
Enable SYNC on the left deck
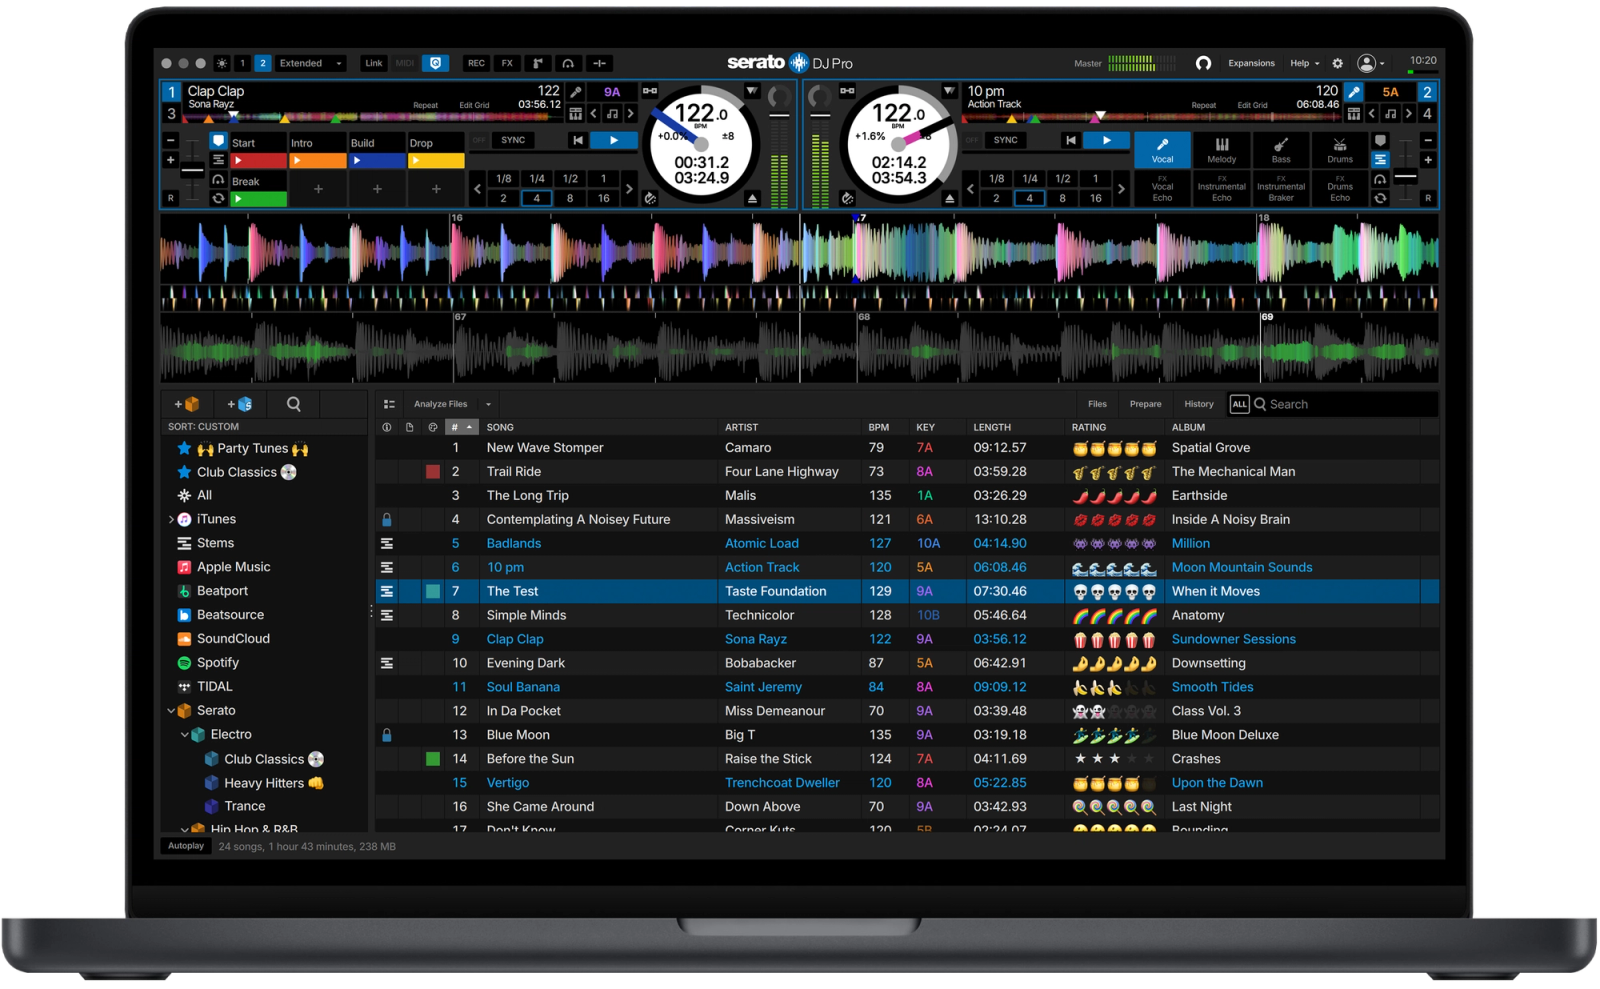coord(513,140)
